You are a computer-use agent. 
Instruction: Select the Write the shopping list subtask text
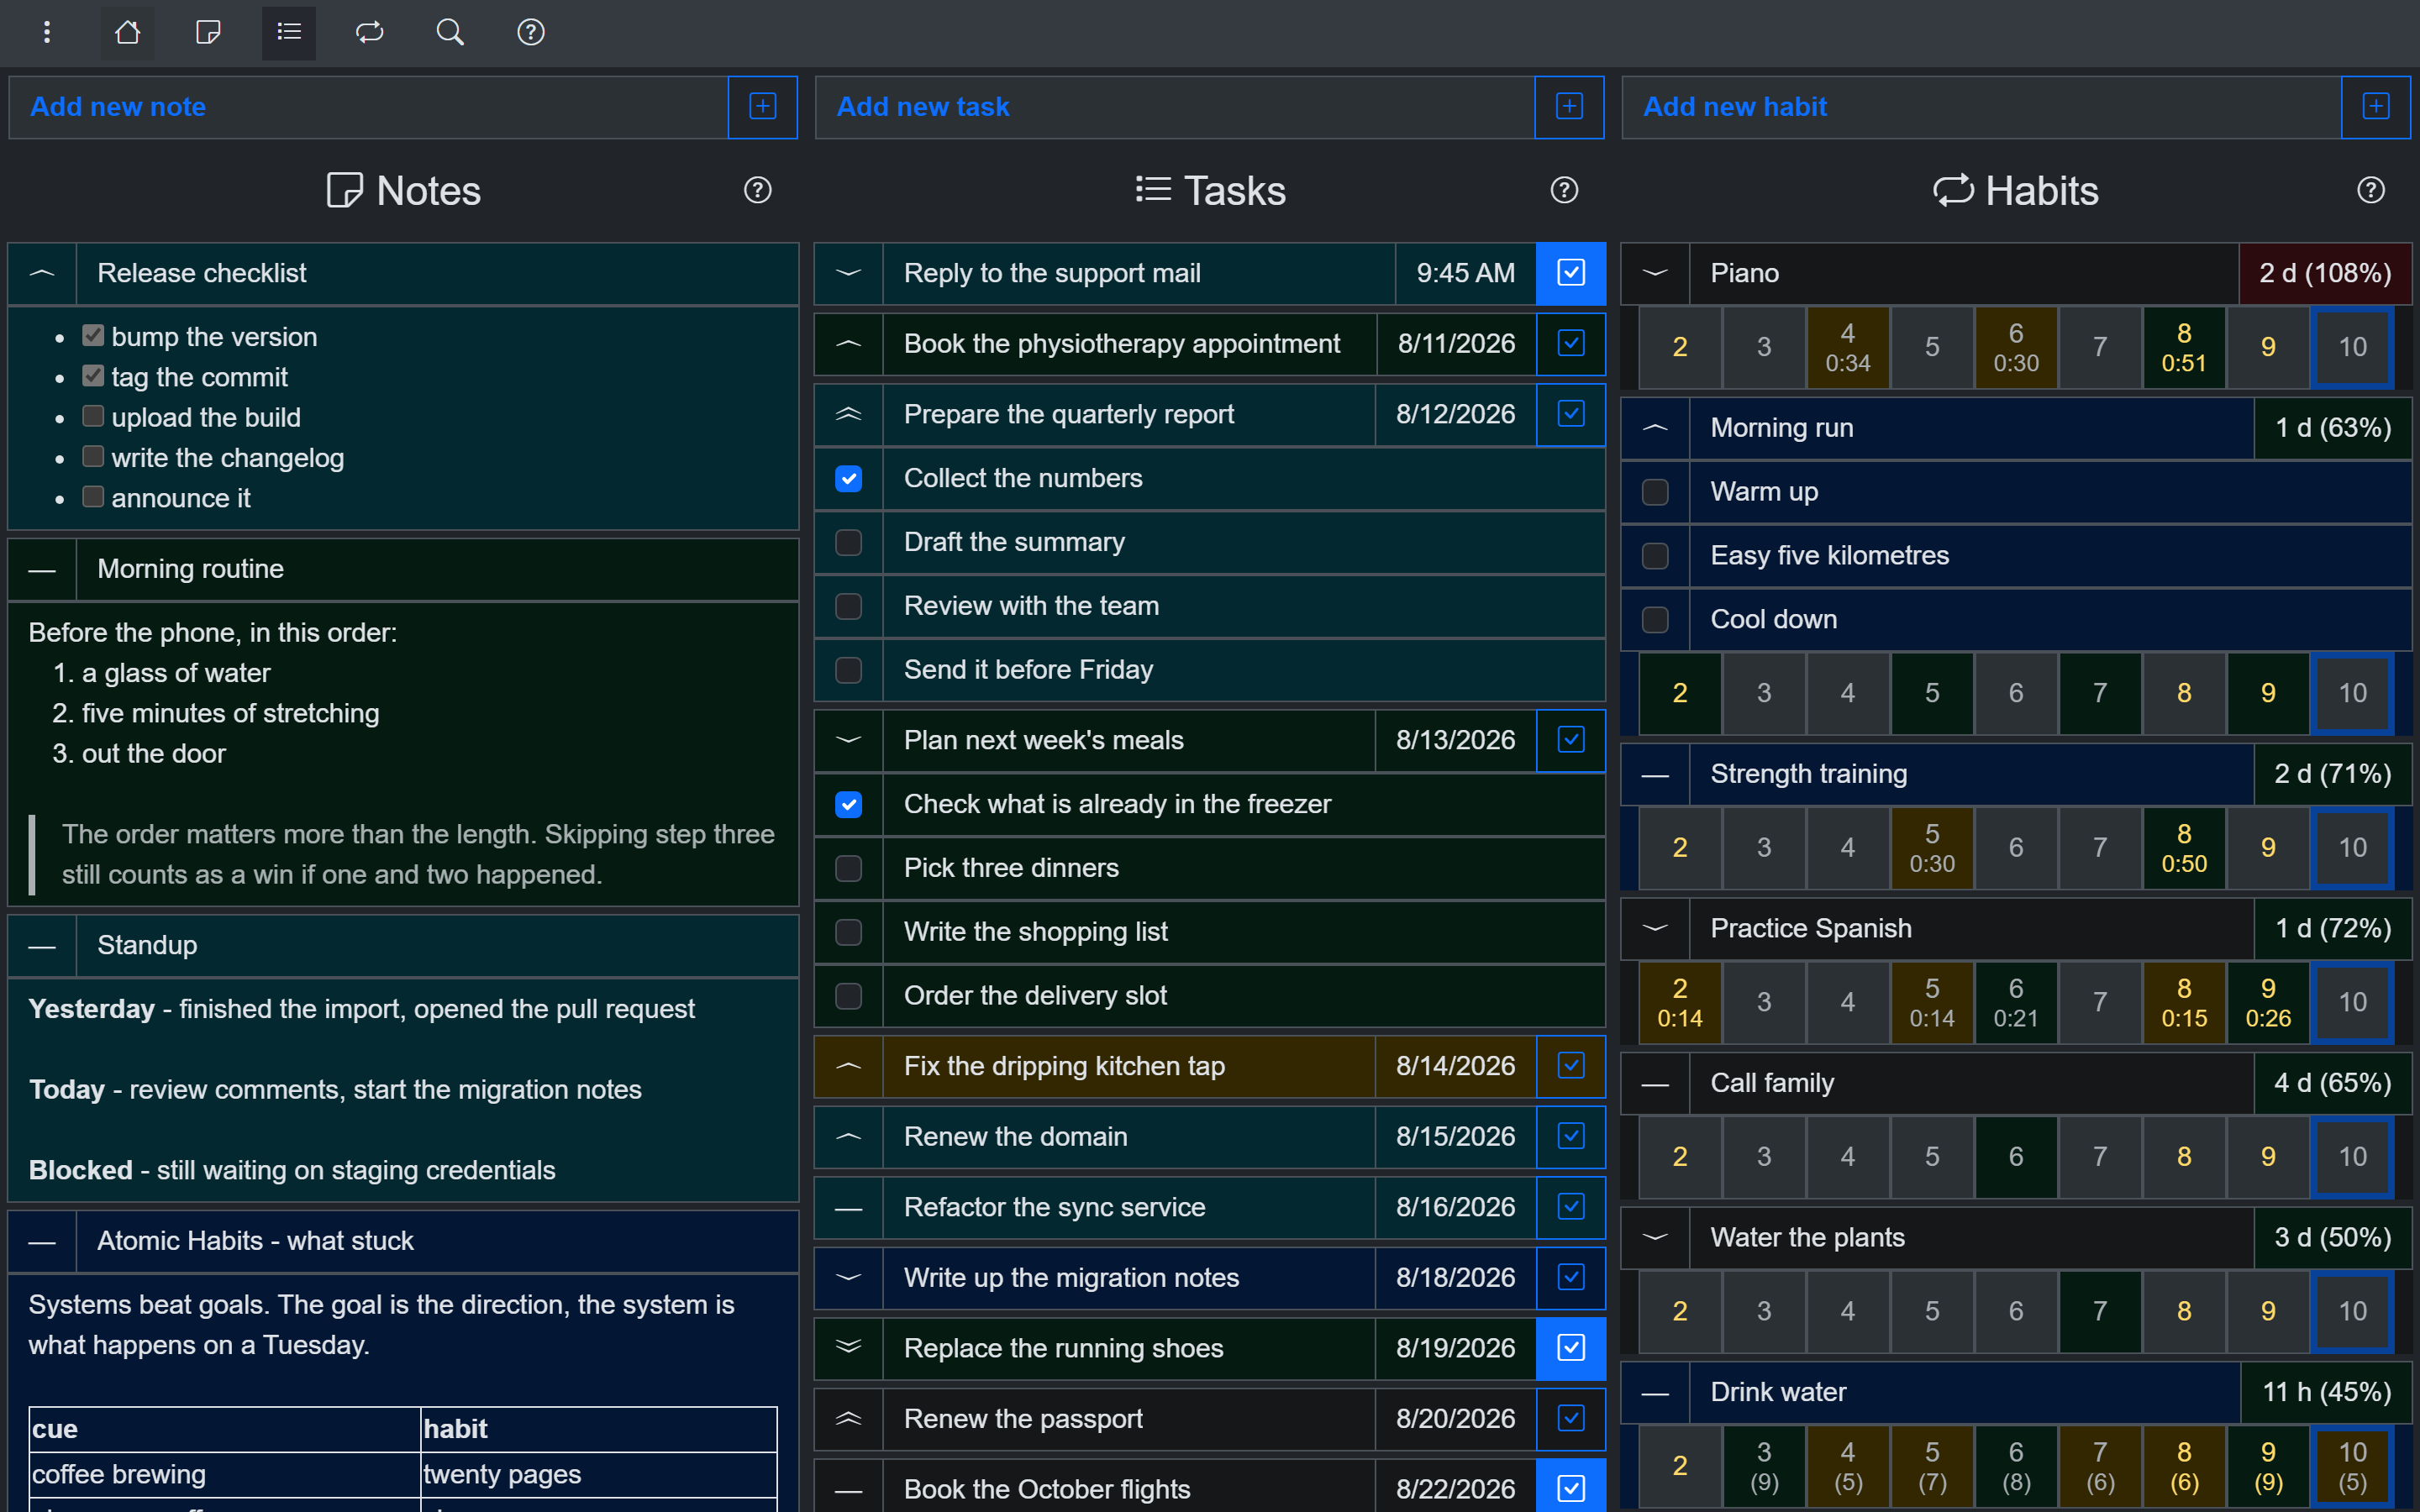click(x=1036, y=932)
